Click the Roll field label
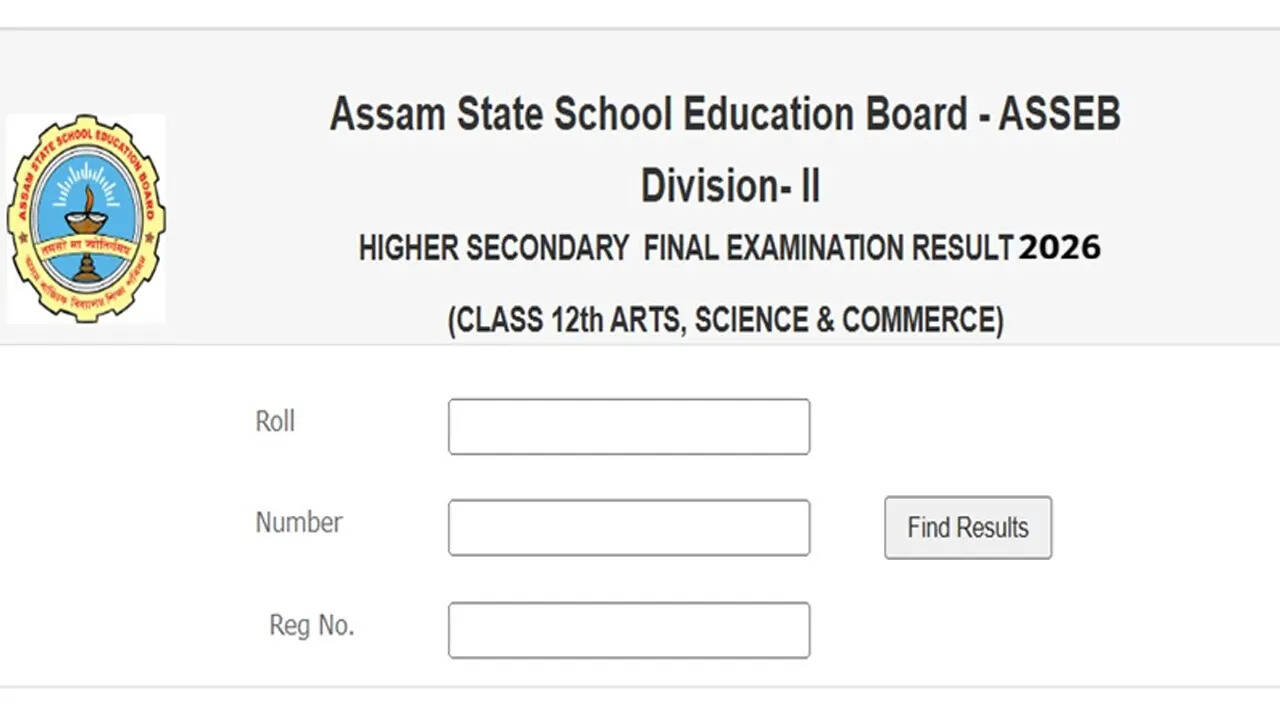The image size is (1280, 720). coord(275,421)
